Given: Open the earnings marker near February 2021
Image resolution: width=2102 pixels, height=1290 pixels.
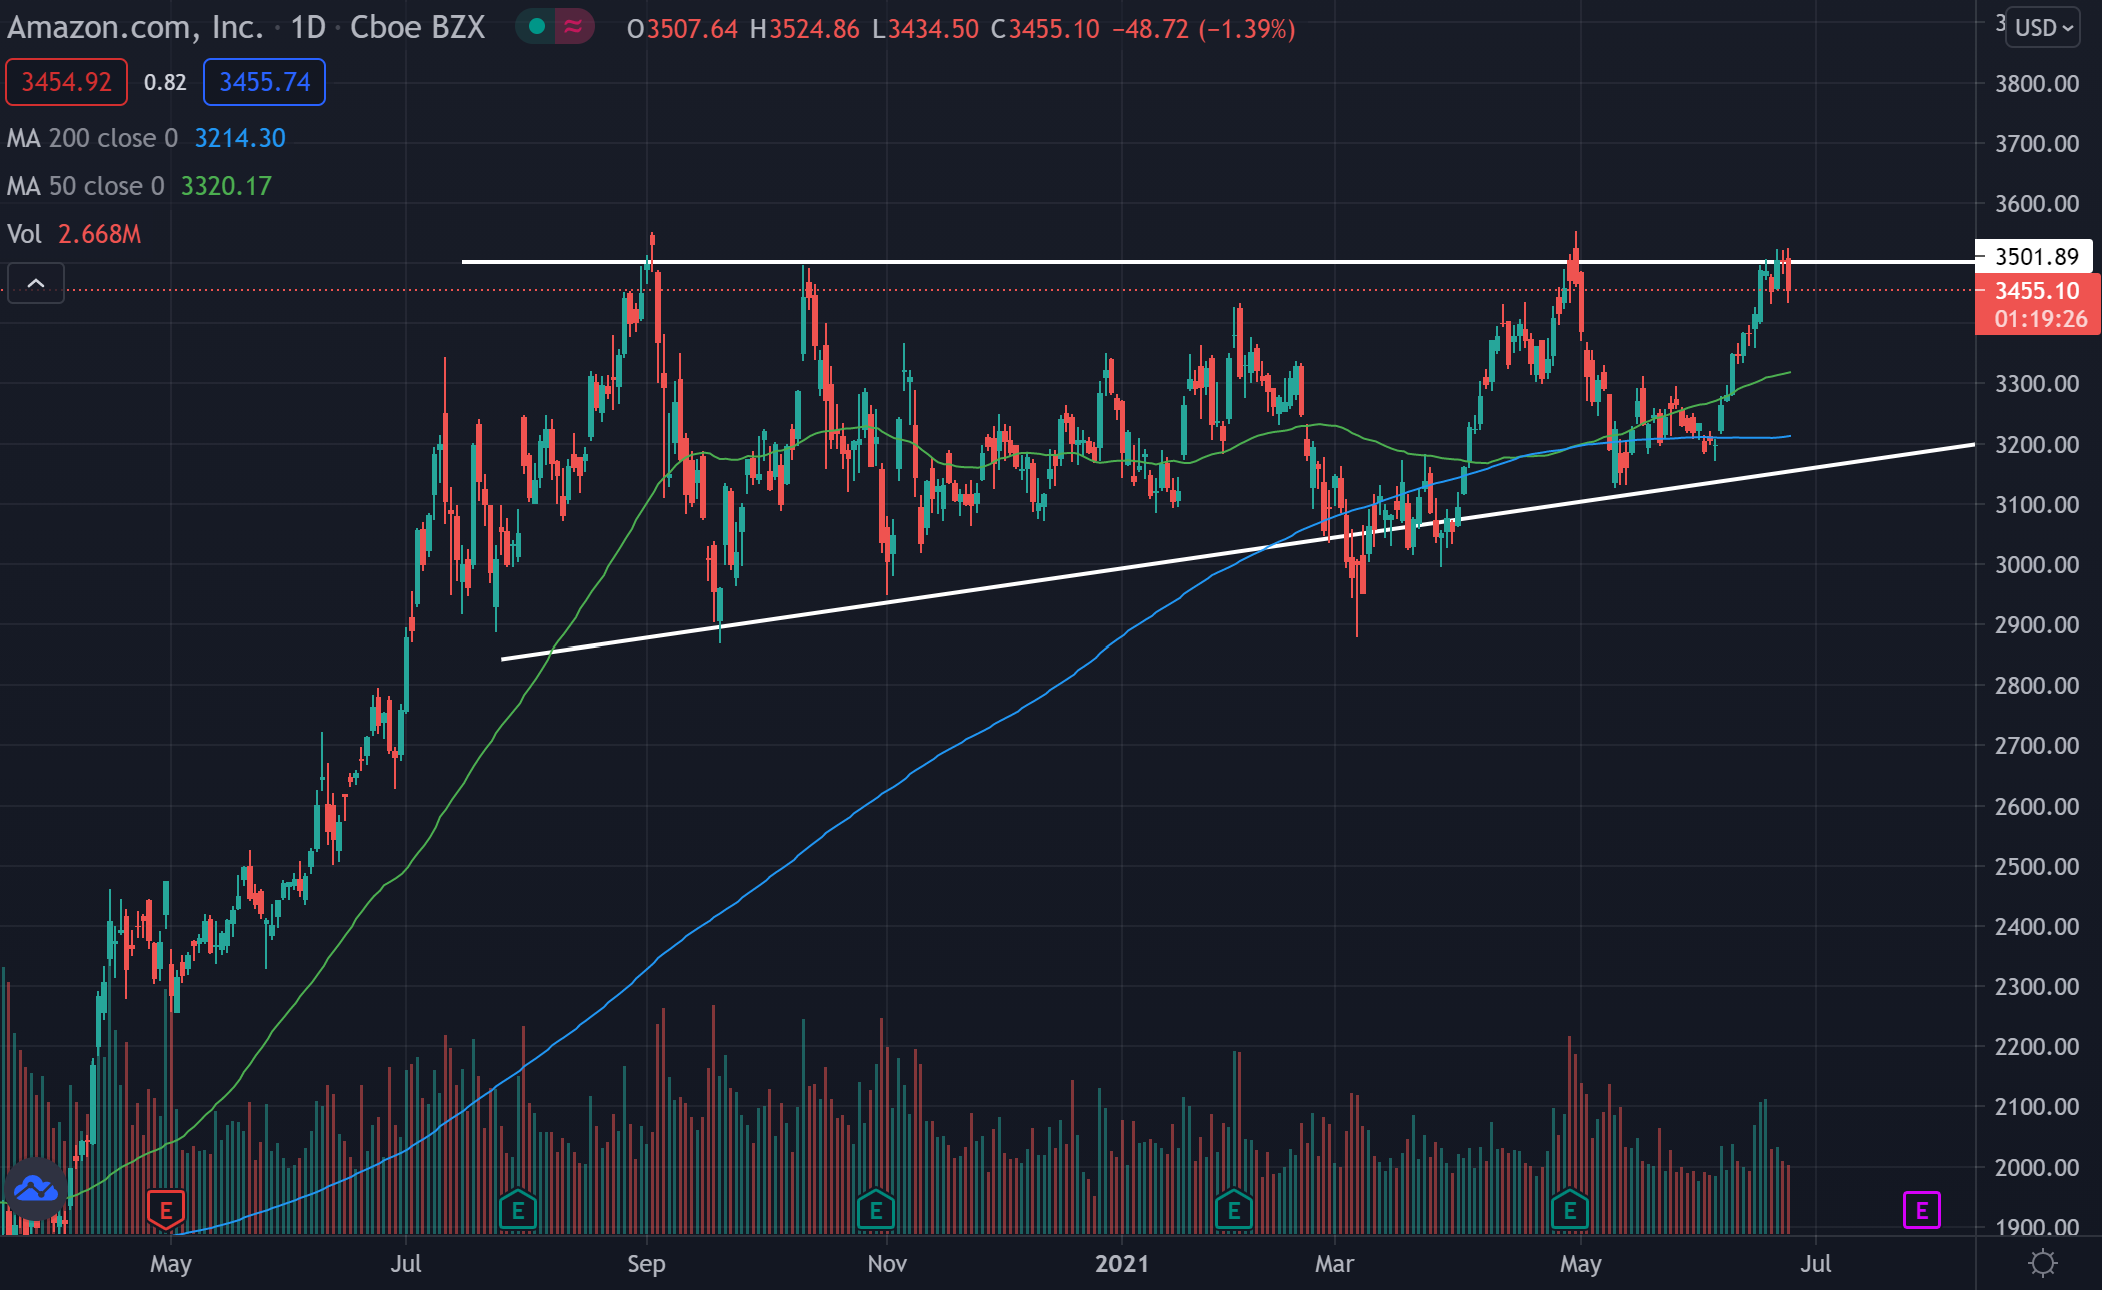Looking at the screenshot, I should pos(1234,1210).
